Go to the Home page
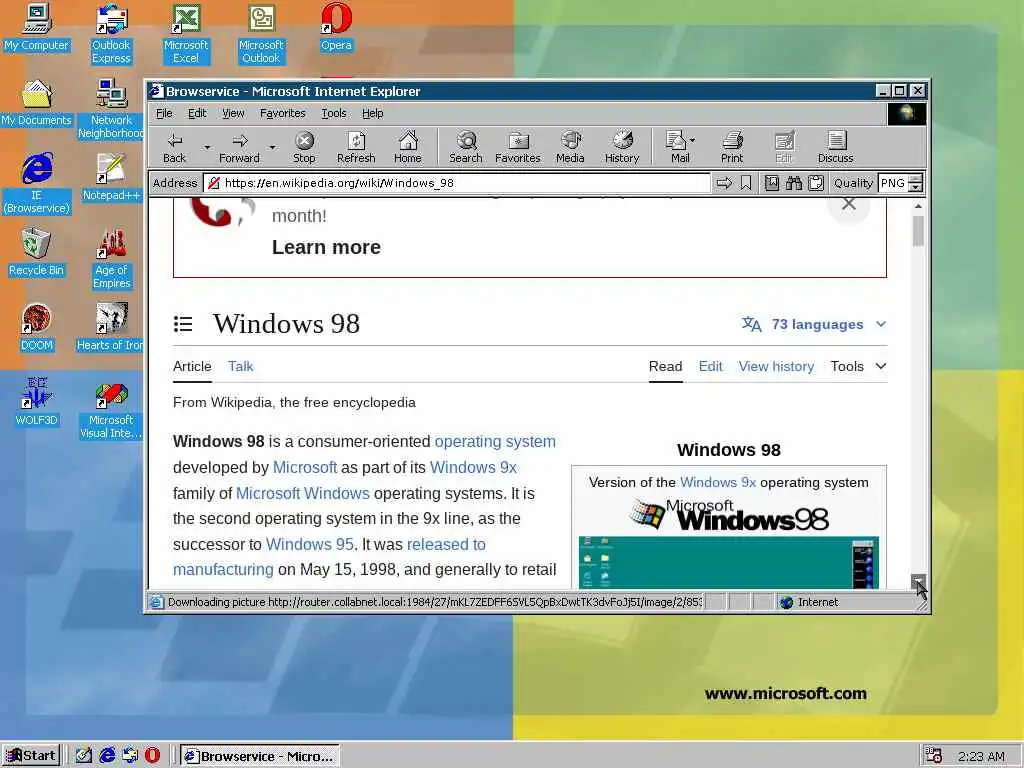This screenshot has height=768, width=1024. [408, 148]
